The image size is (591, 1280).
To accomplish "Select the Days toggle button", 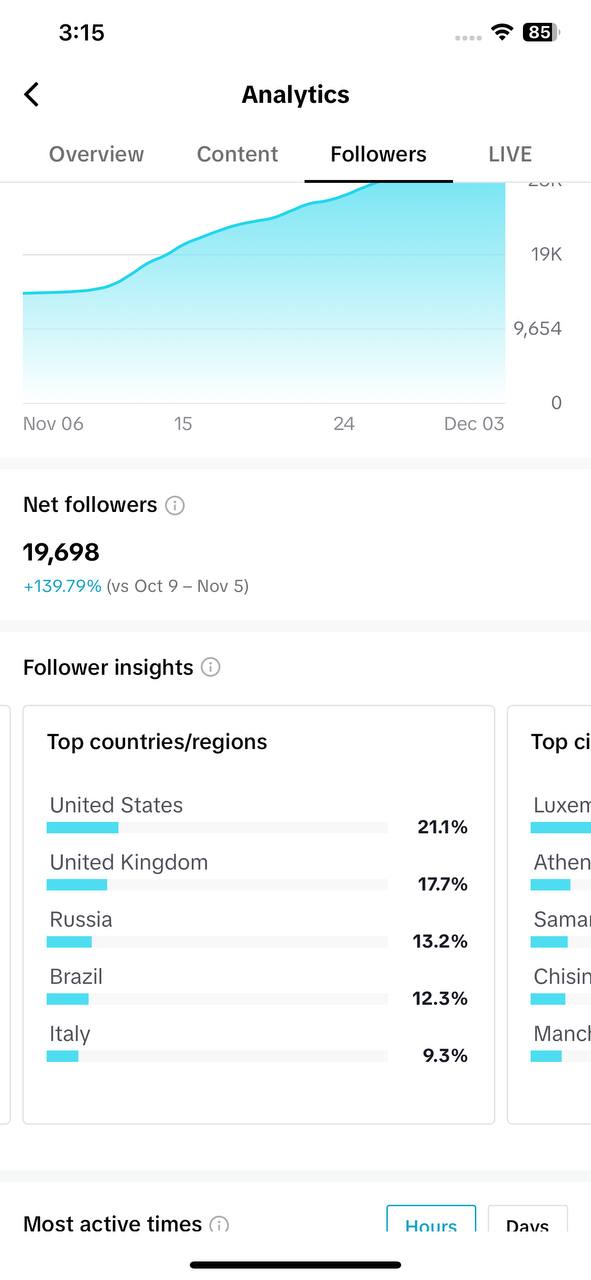I will tap(527, 1221).
